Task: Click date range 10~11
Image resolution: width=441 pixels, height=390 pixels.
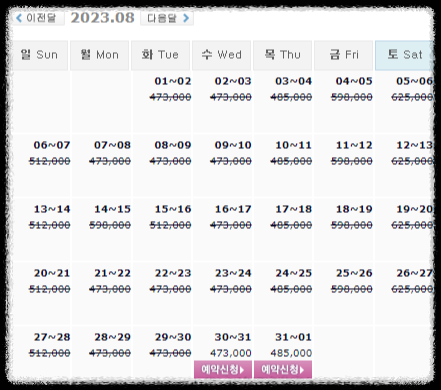Action: (x=294, y=145)
